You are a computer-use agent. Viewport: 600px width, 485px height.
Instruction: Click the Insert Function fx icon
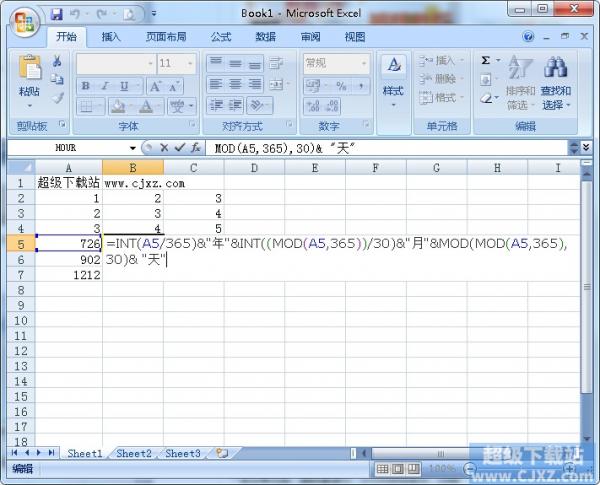tap(197, 147)
